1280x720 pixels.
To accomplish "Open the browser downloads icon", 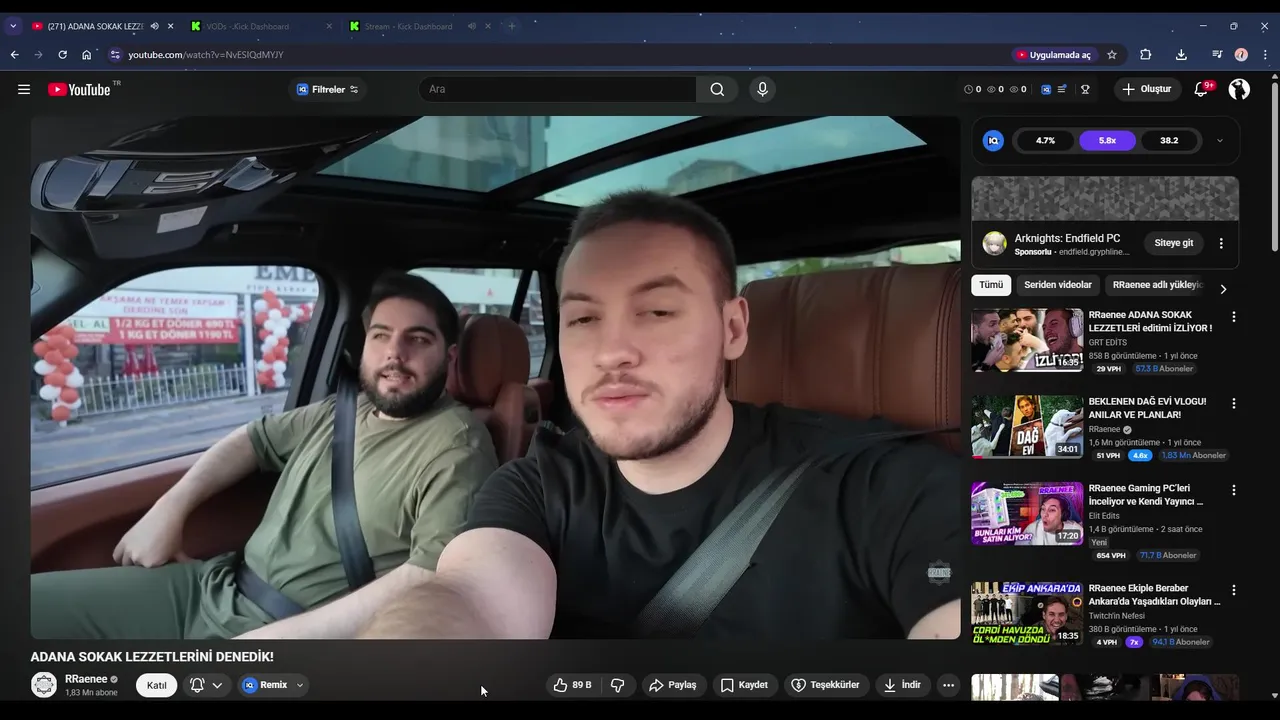I will pos(1181,54).
